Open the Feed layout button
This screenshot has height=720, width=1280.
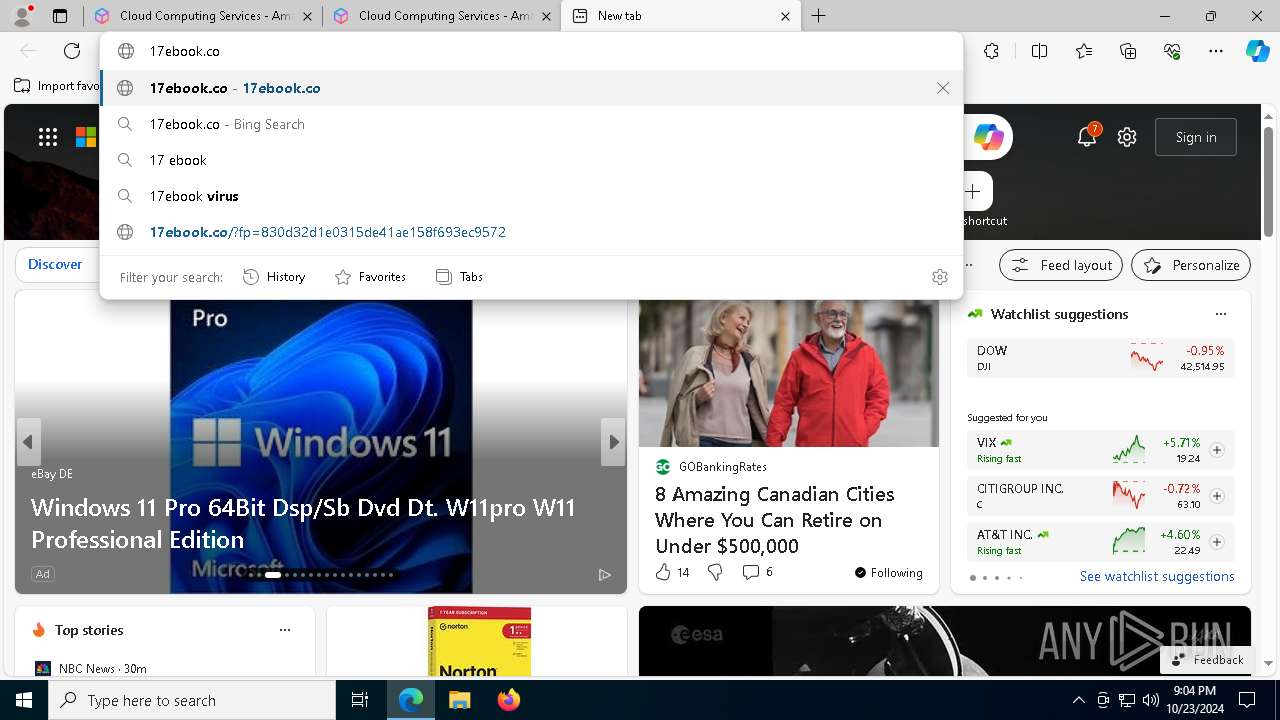[1061, 265]
